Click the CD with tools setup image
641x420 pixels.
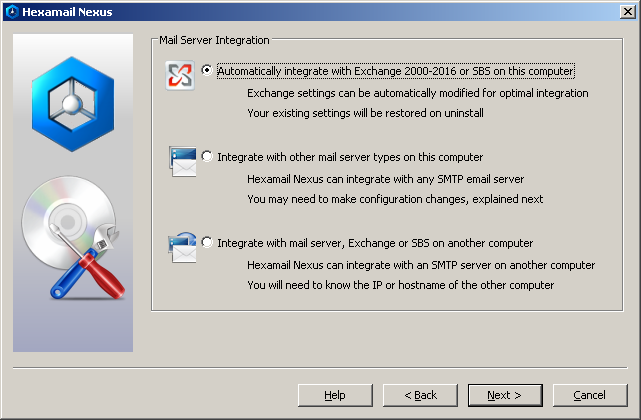pos(73,237)
